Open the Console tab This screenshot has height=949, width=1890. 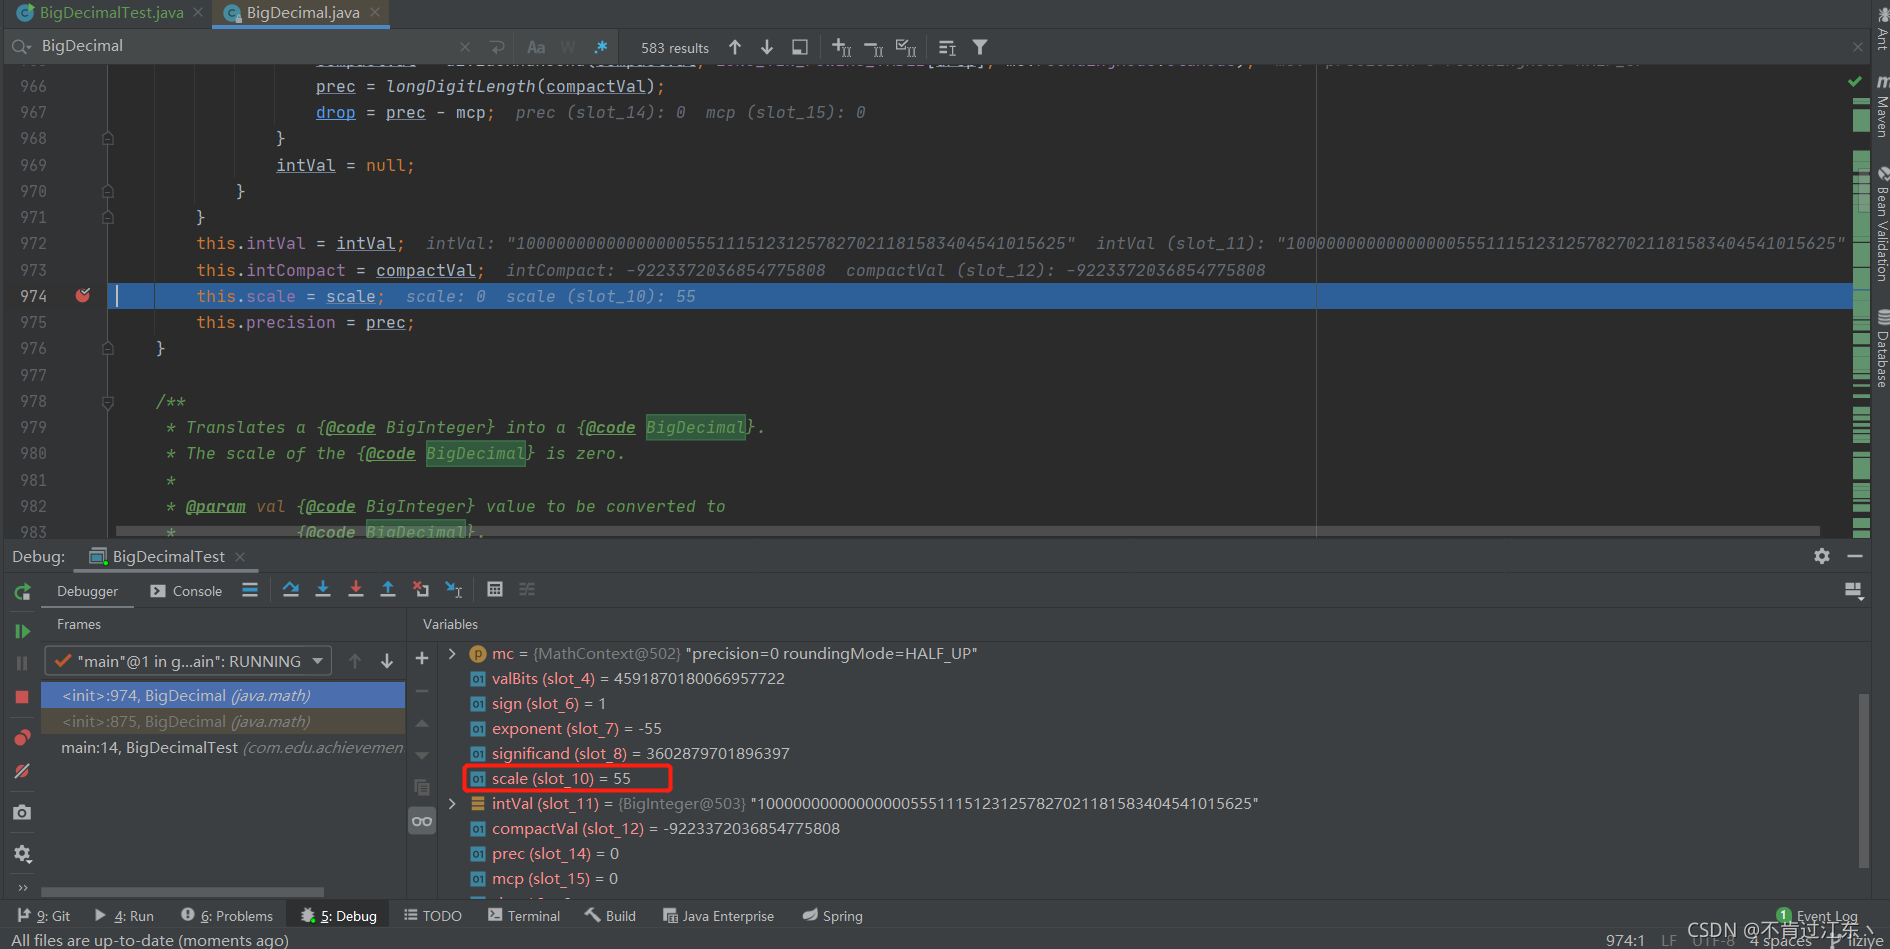click(x=186, y=591)
